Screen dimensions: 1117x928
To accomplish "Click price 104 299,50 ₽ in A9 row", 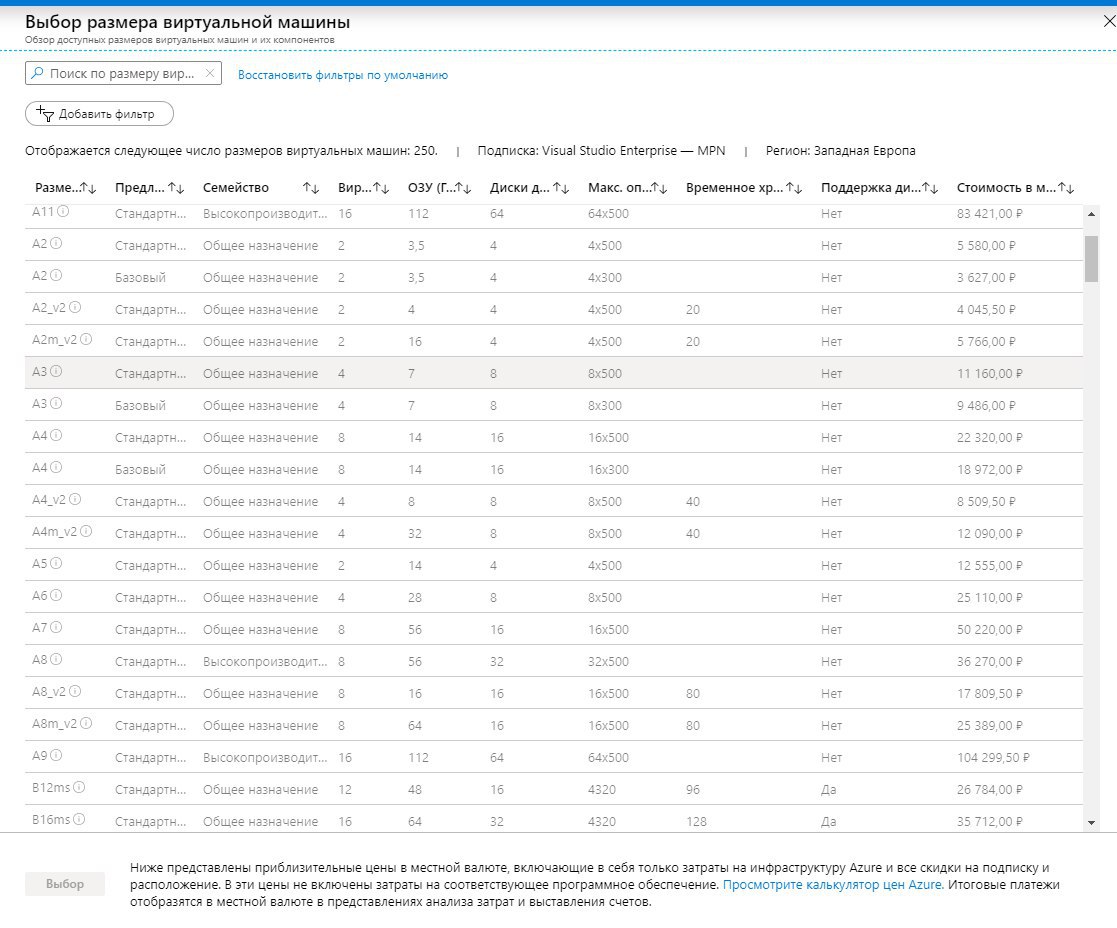I will click(993, 758).
